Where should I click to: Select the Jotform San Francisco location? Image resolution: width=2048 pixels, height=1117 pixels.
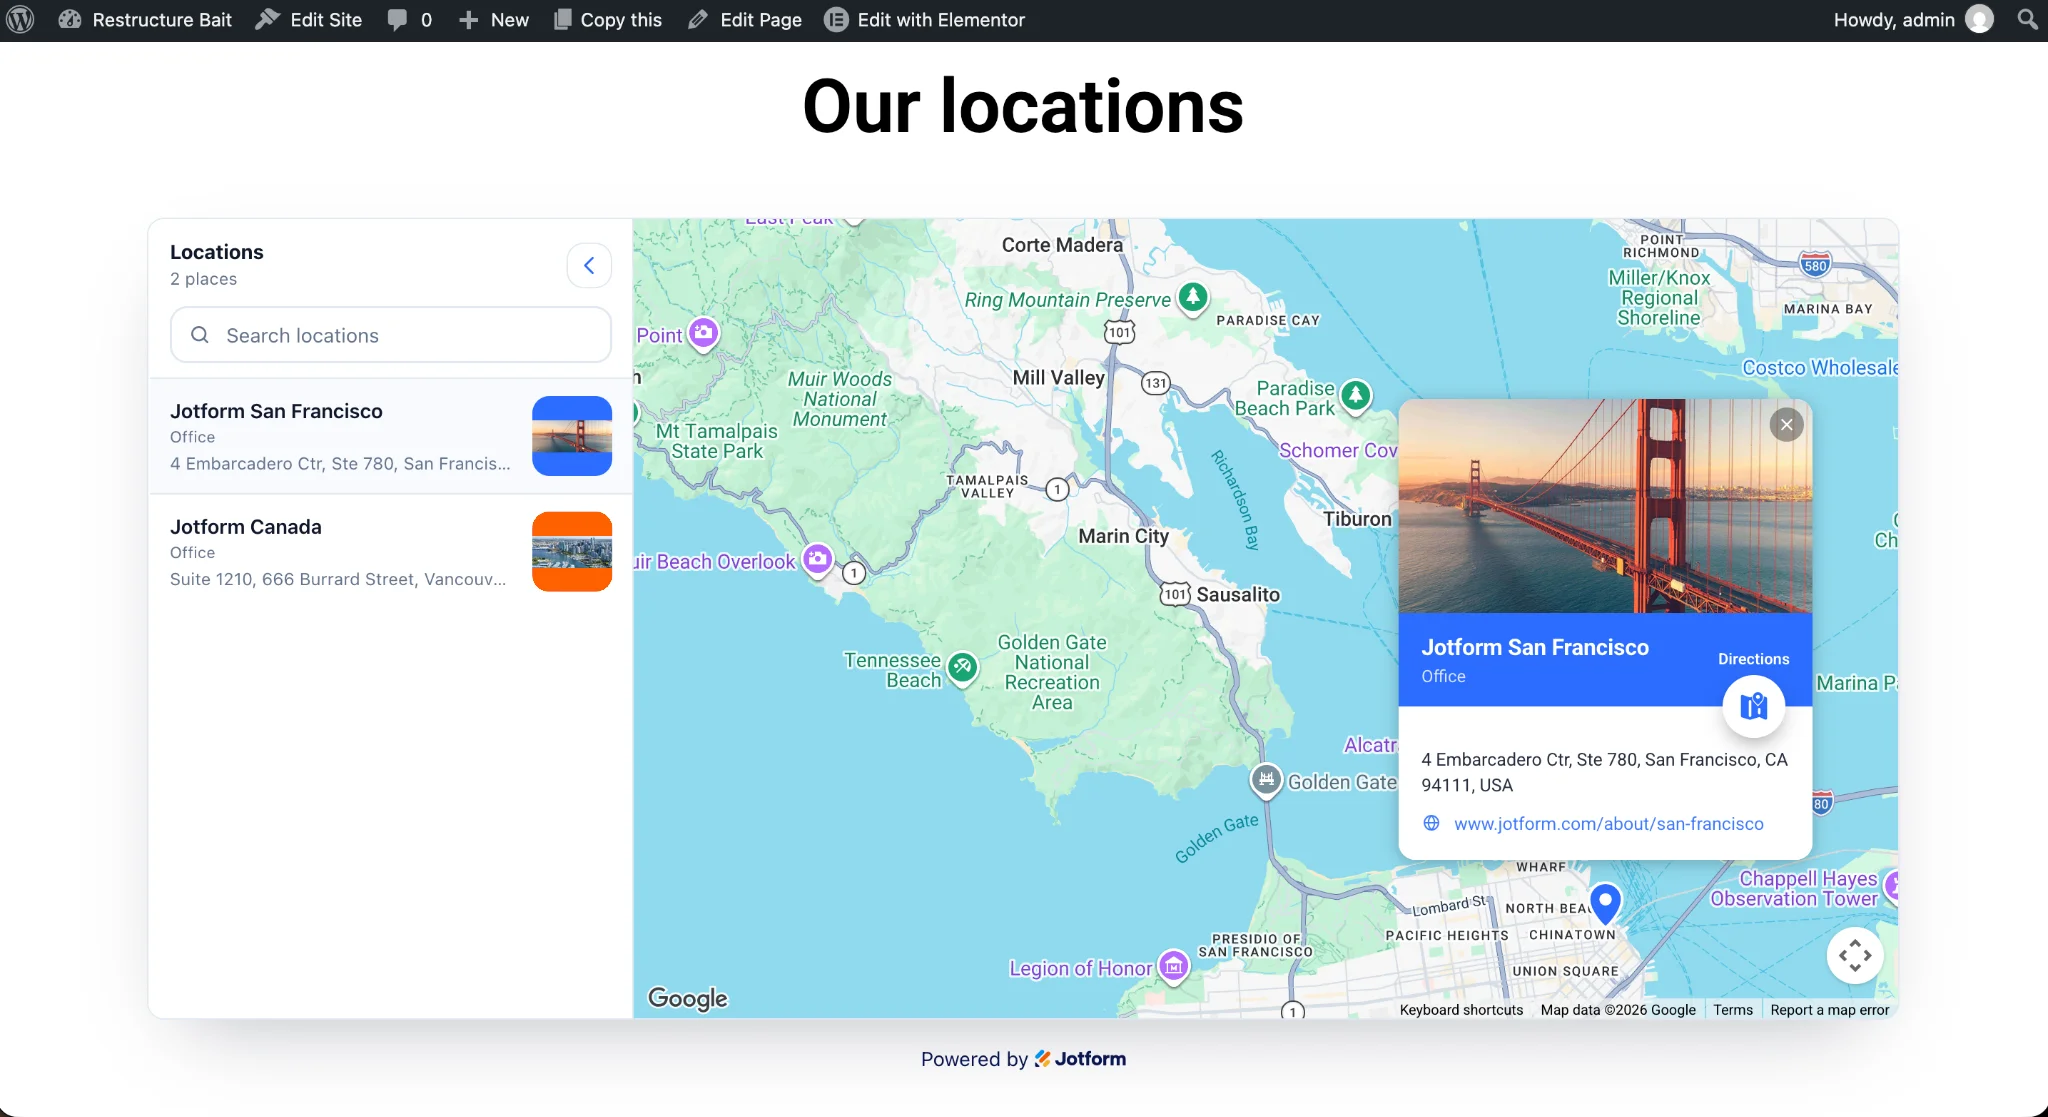tap(391, 436)
